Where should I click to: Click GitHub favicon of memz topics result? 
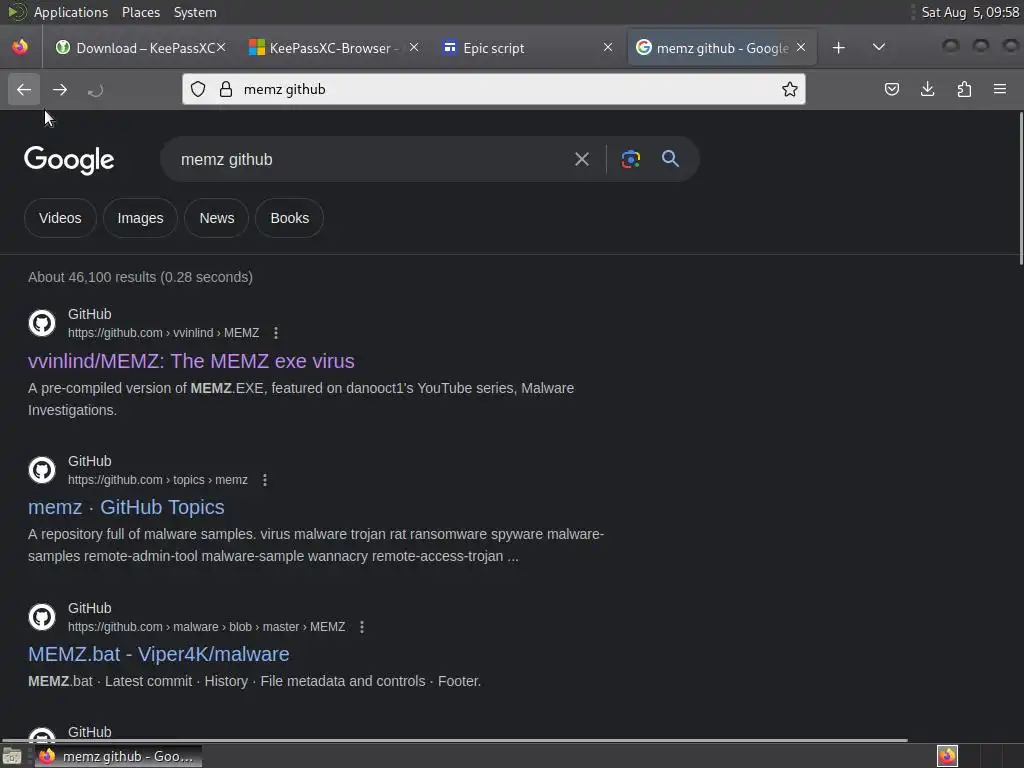[42, 470]
